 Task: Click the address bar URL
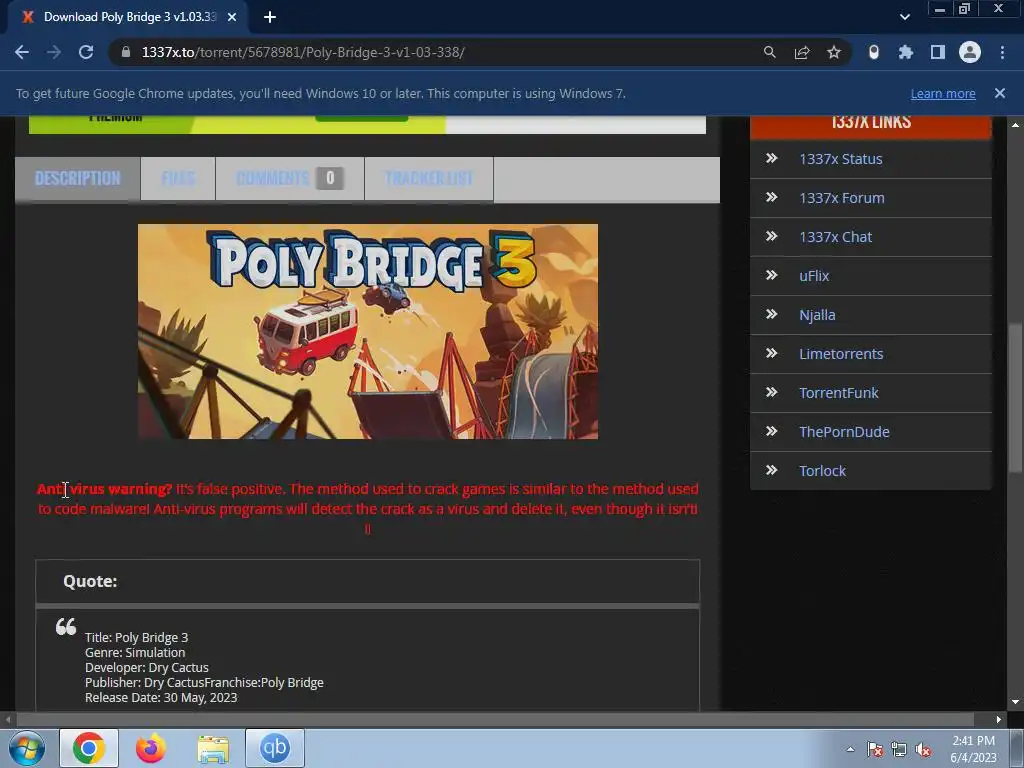click(302, 52)
